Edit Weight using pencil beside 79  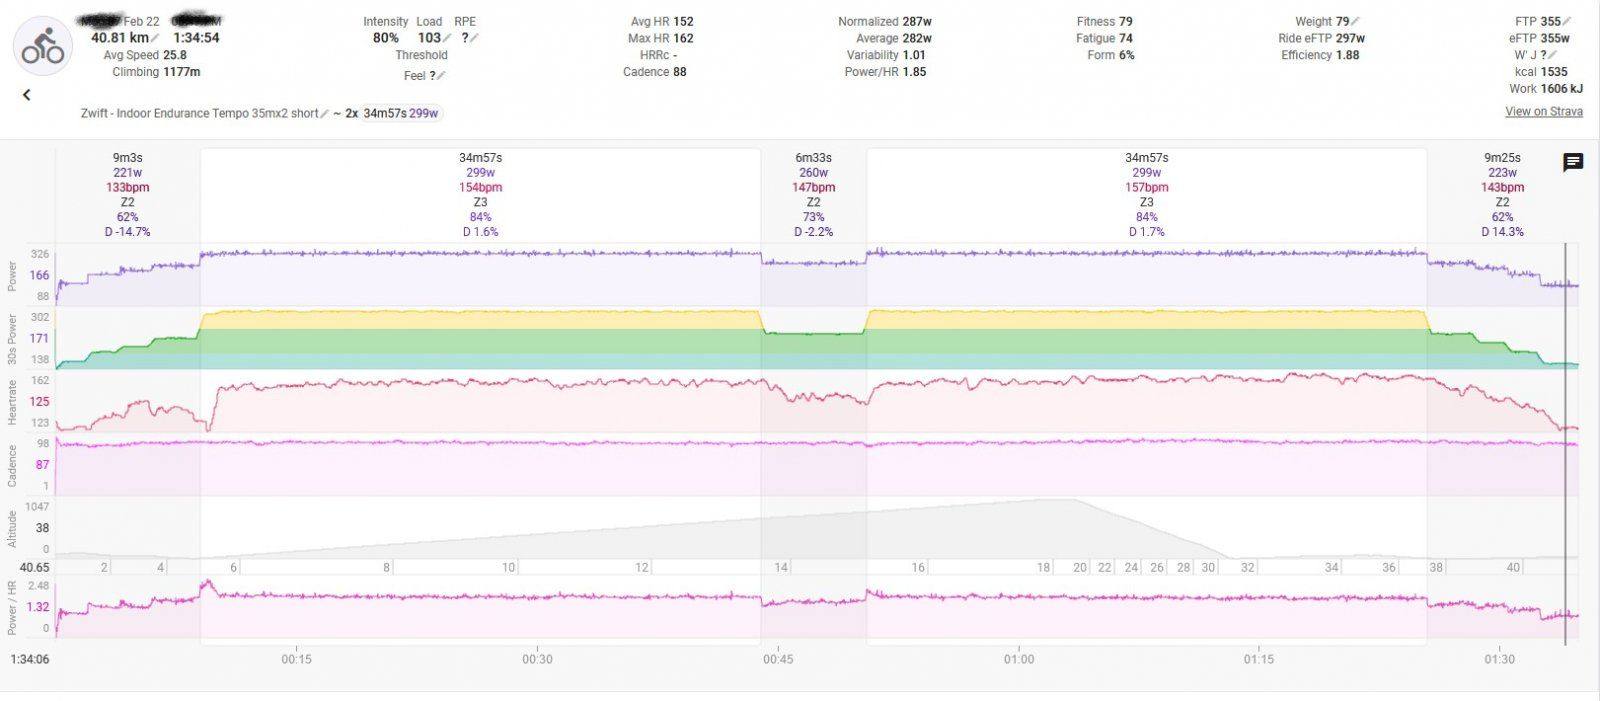pyautogui.click(x=1356, y=21)
